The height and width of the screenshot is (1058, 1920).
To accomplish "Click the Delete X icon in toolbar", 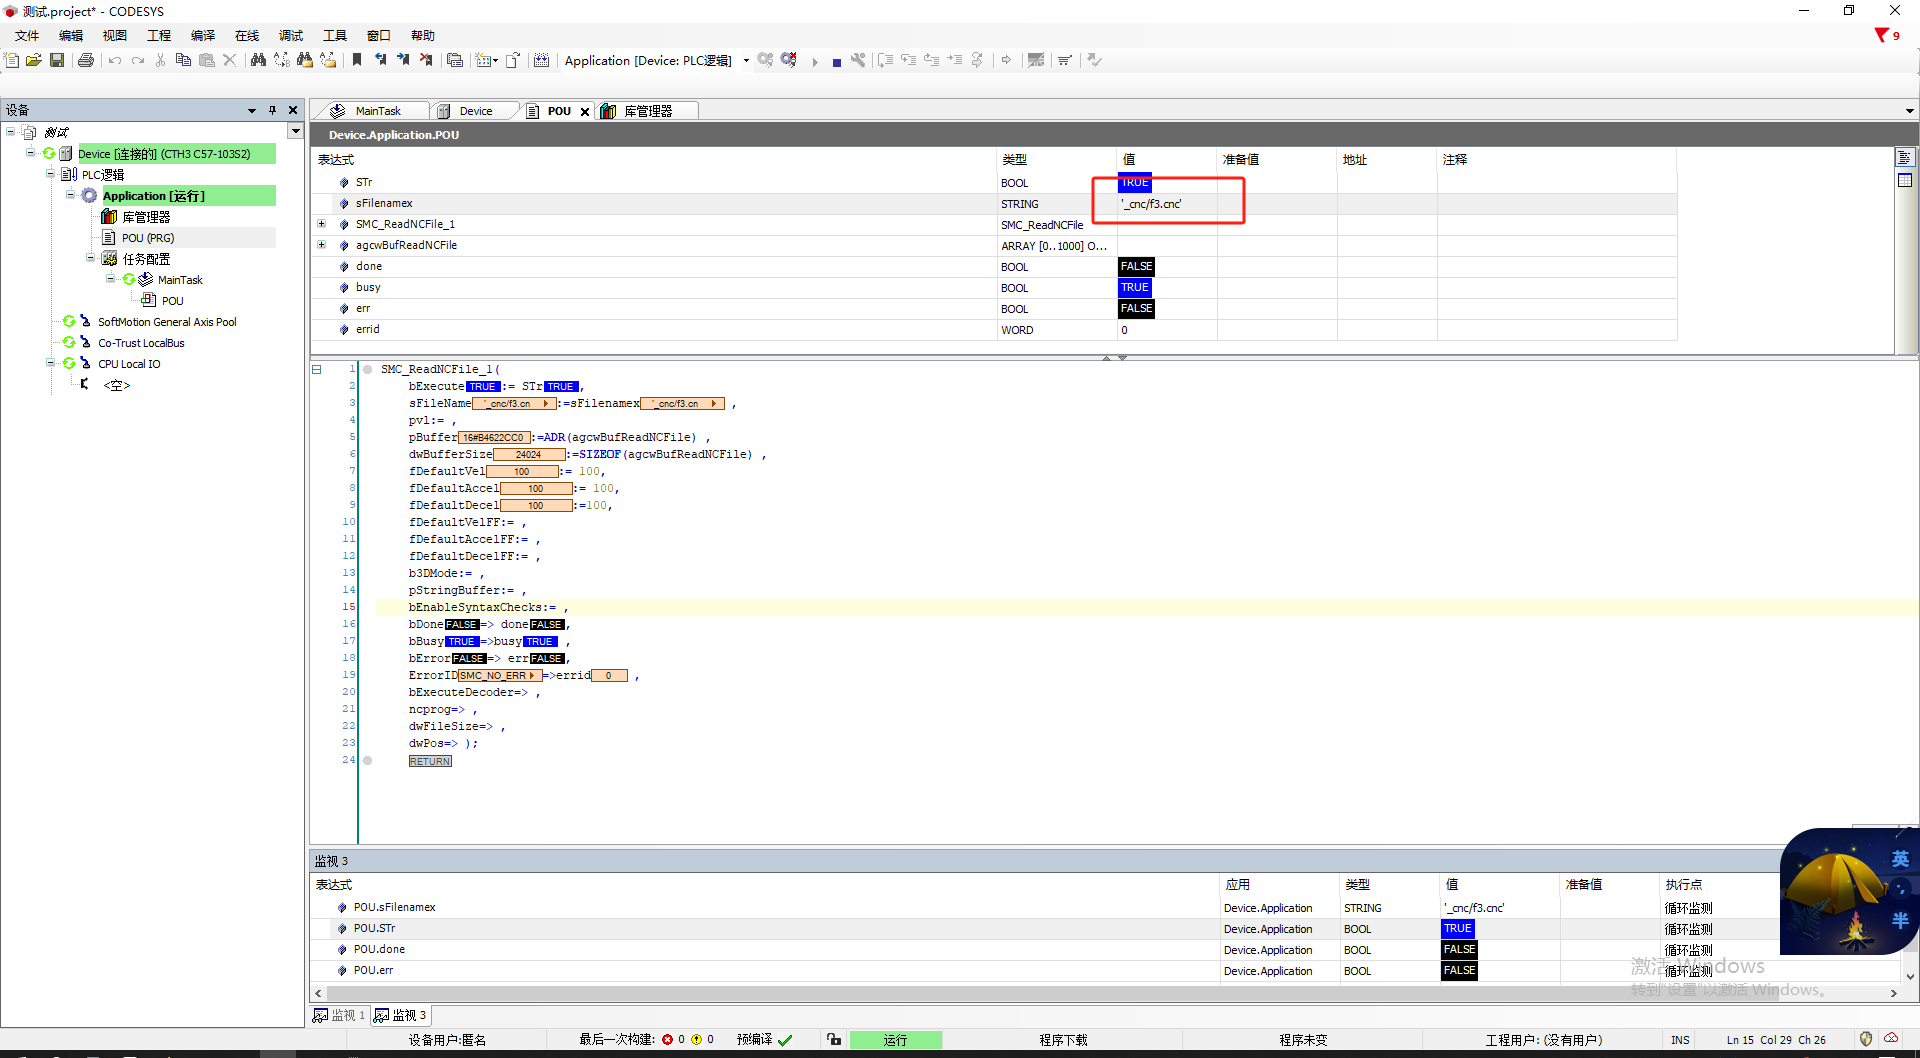I will [x=230, y=60].
